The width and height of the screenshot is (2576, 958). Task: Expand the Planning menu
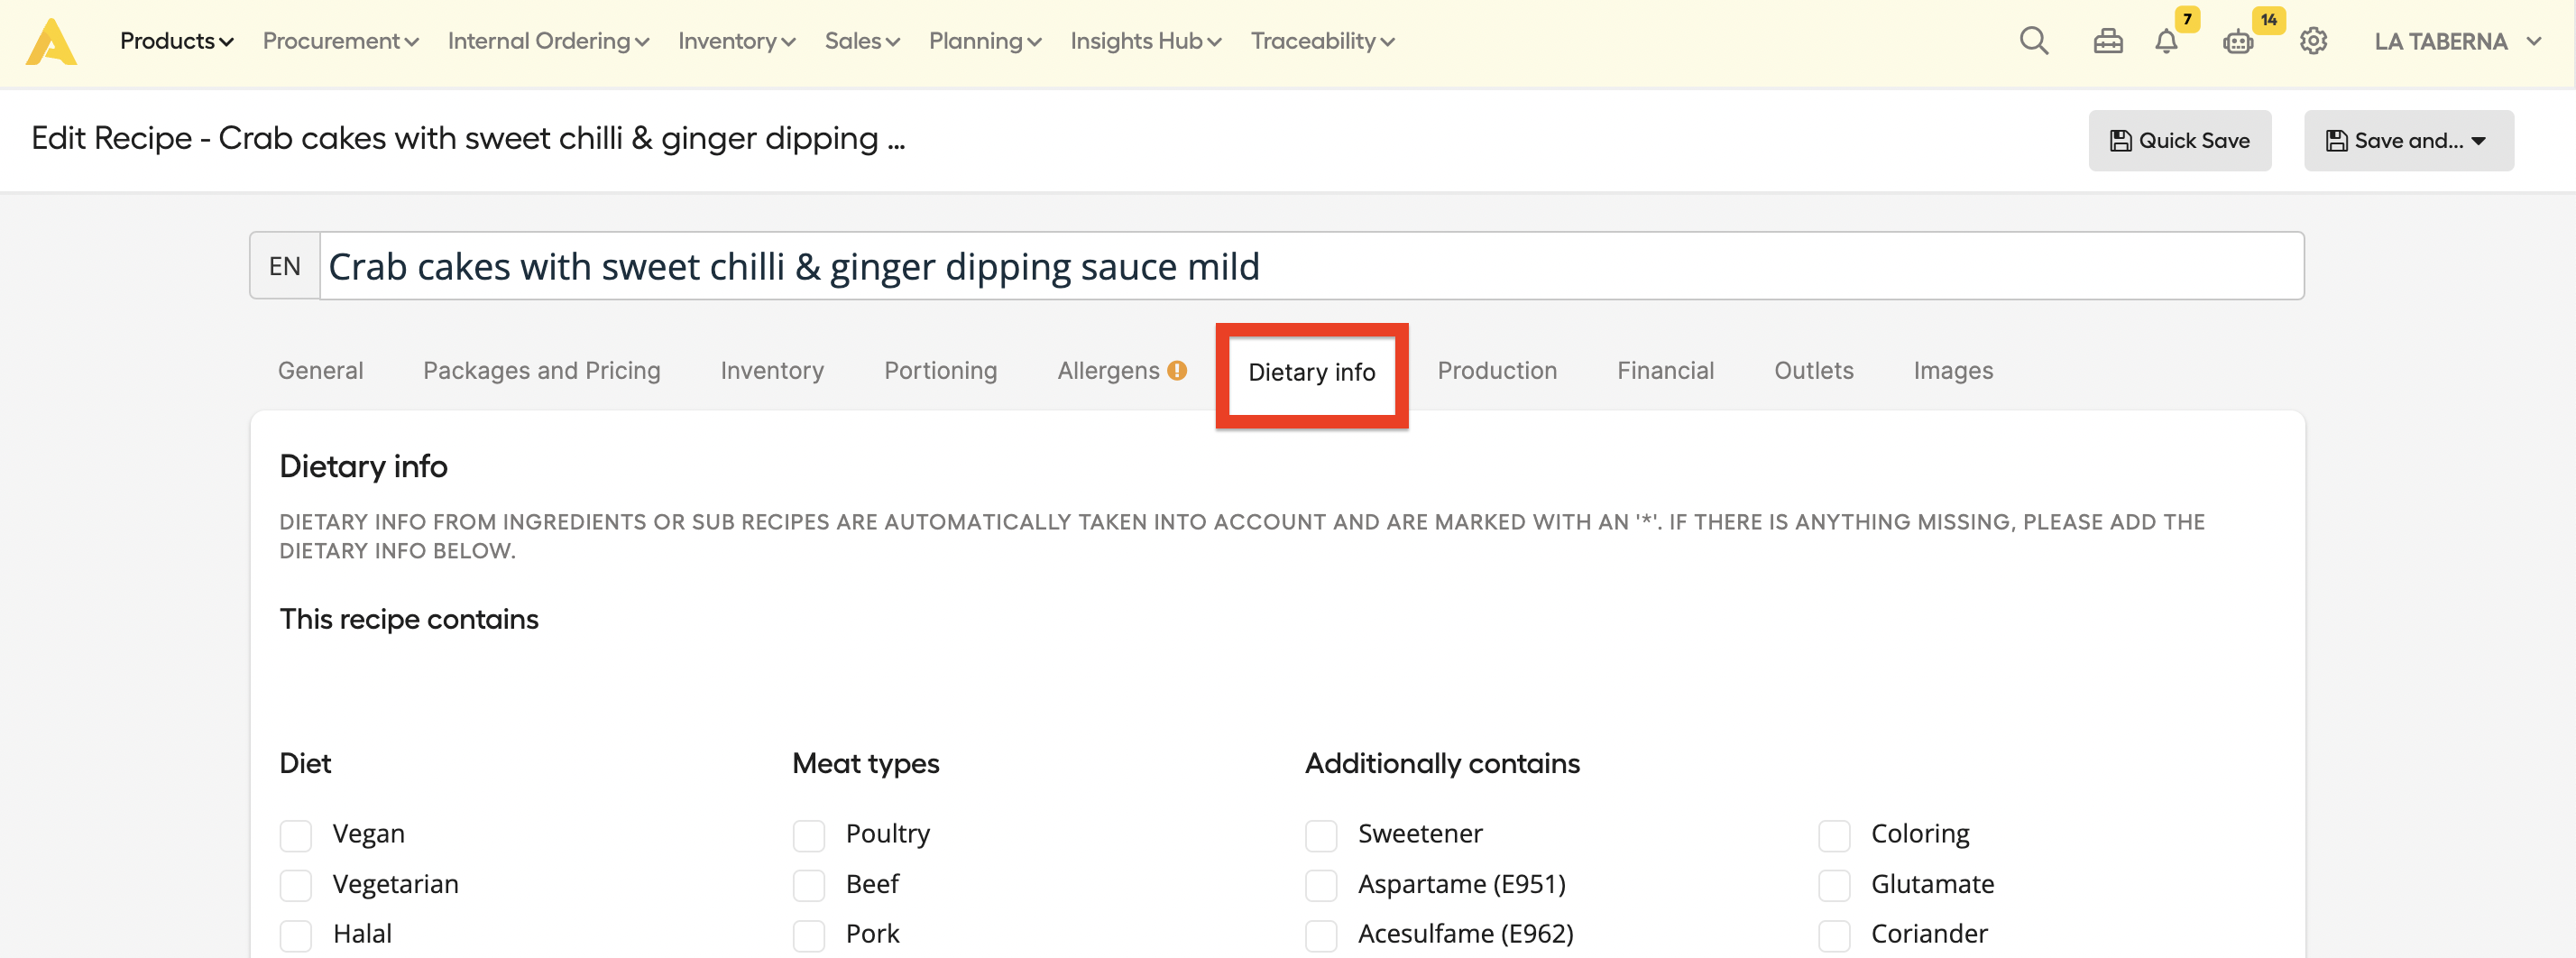point(985,41)
